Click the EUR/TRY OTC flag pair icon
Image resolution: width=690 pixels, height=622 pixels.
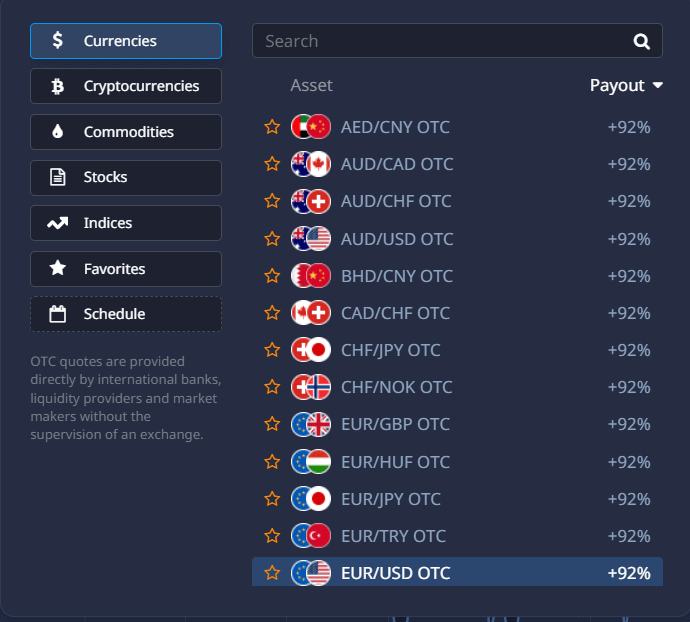click(310, 536)
